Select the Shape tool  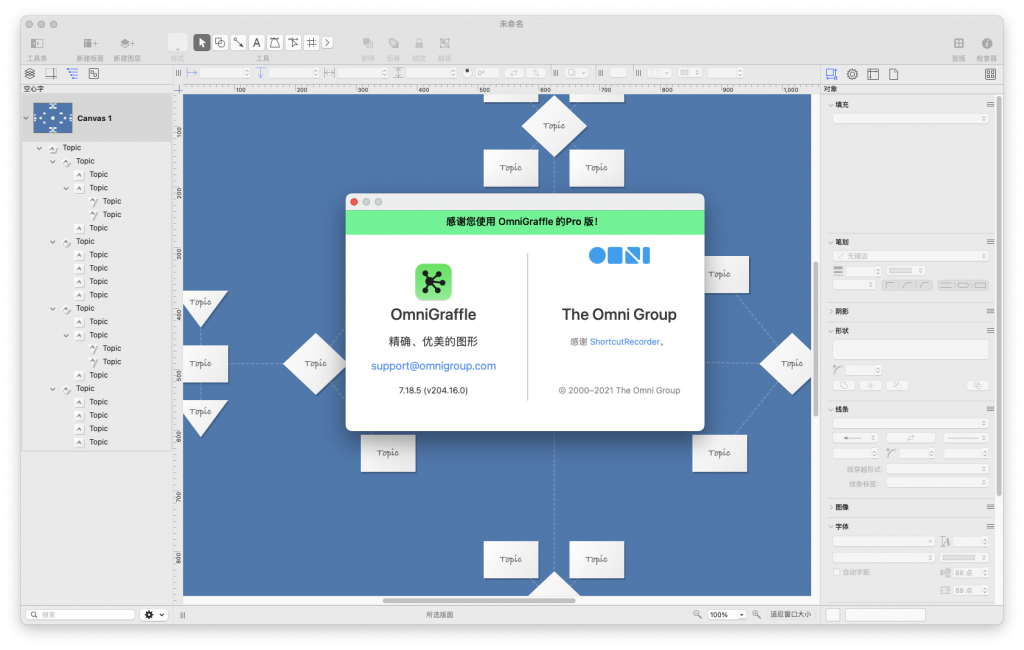click(220, 42)
